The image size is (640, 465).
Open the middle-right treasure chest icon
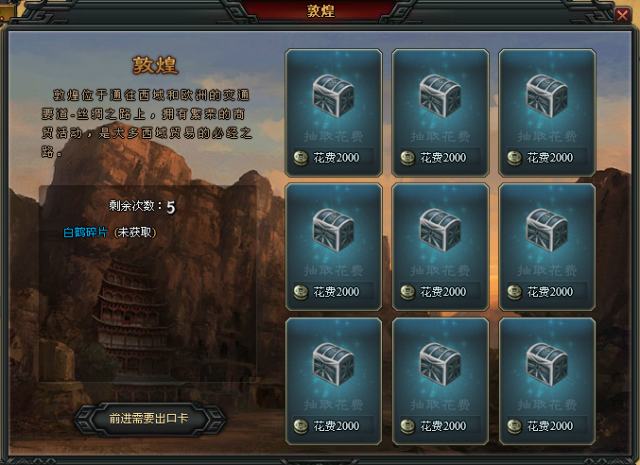click(547, 230)
